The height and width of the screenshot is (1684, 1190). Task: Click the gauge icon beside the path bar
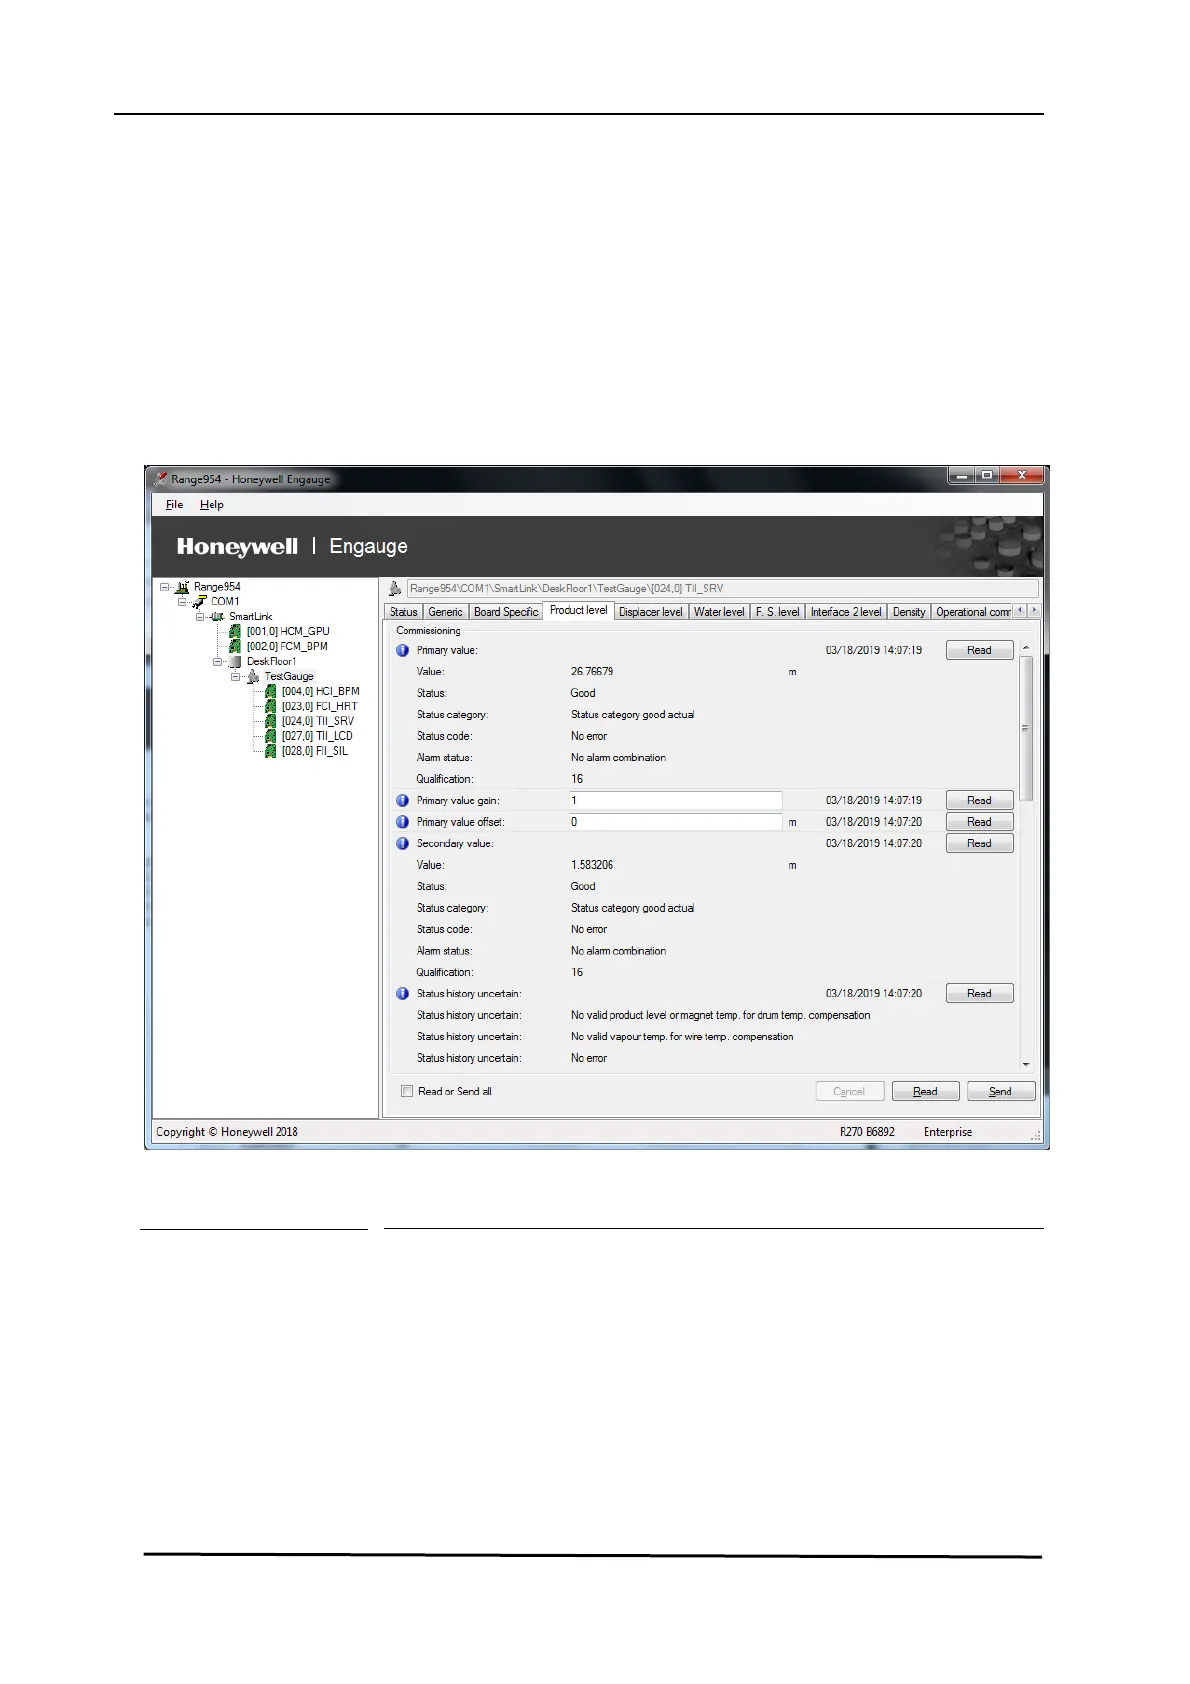coord(395,589)
